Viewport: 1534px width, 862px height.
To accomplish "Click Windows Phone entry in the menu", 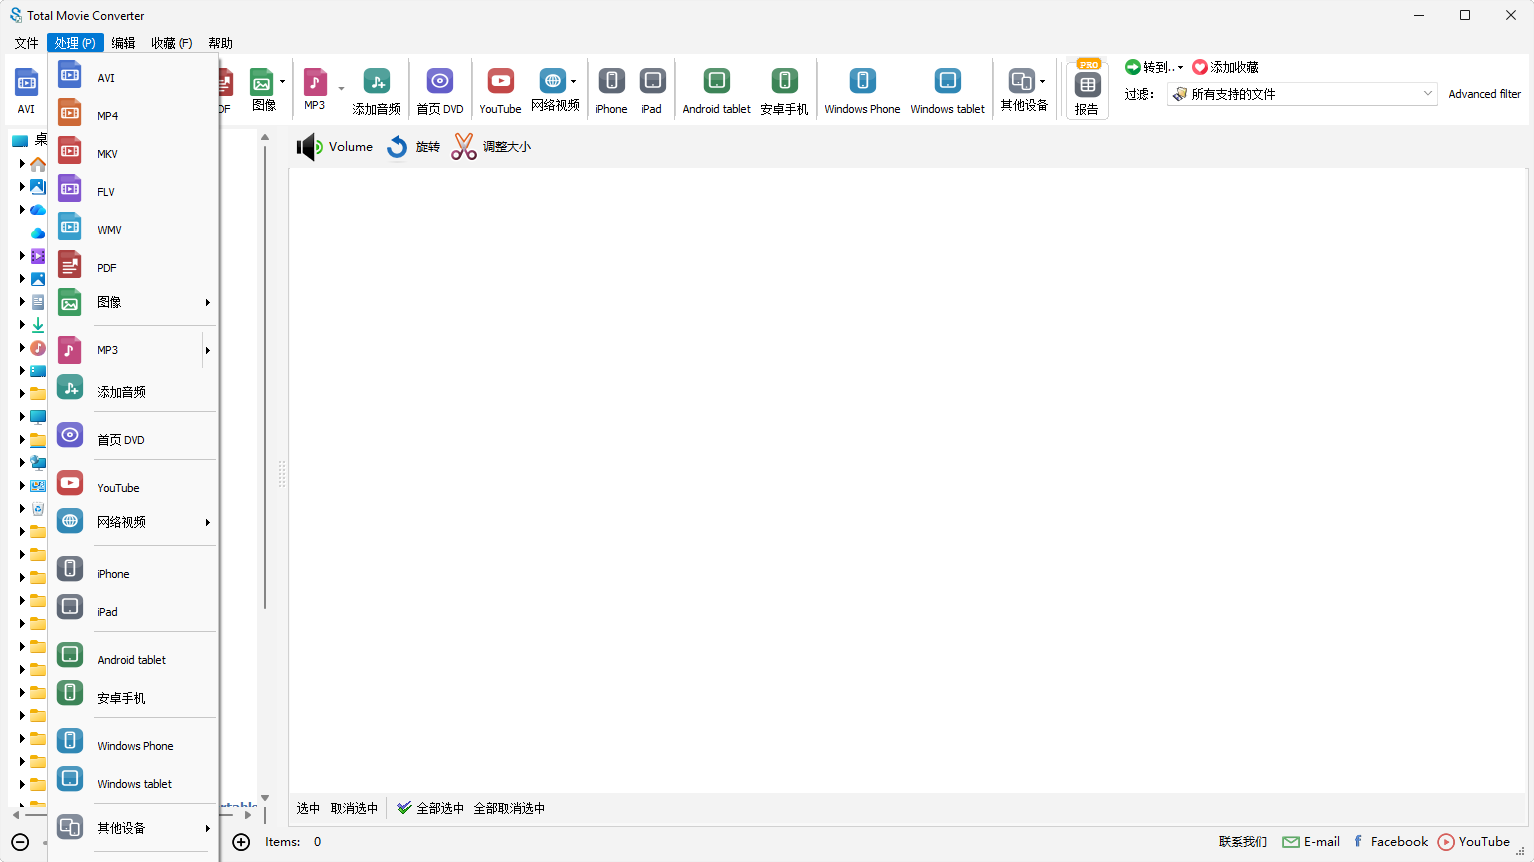I will pyautogui.click(x=133, y=745).
